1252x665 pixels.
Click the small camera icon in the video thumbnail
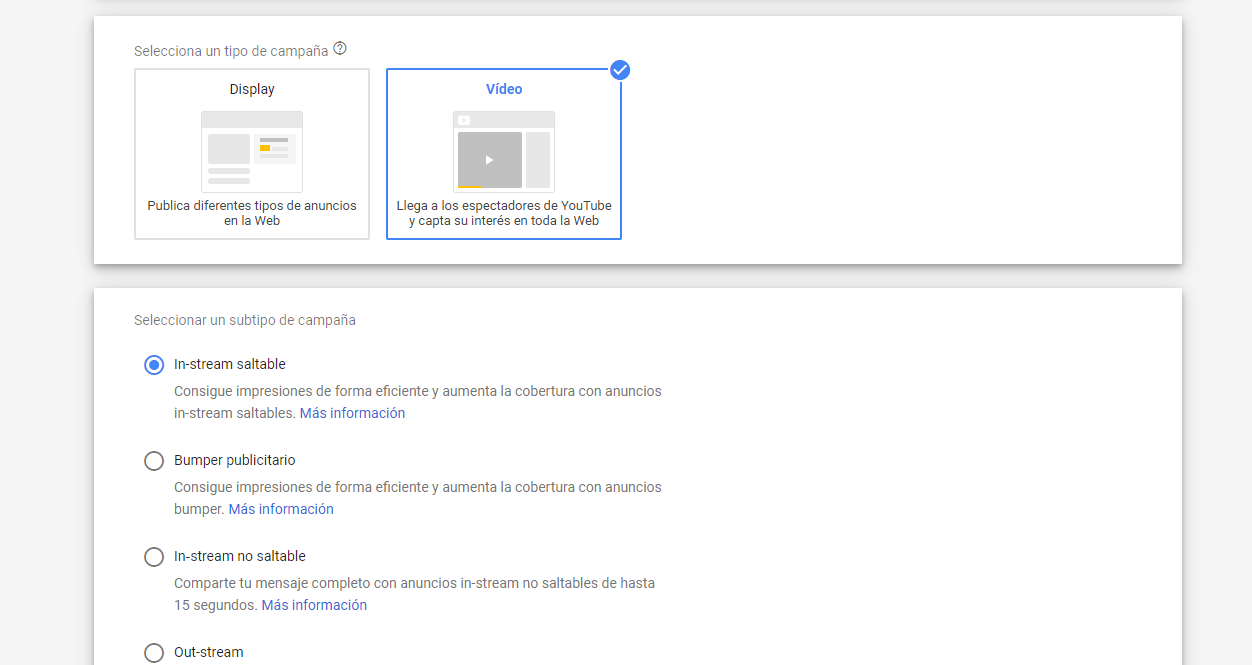tap(463, 118)
